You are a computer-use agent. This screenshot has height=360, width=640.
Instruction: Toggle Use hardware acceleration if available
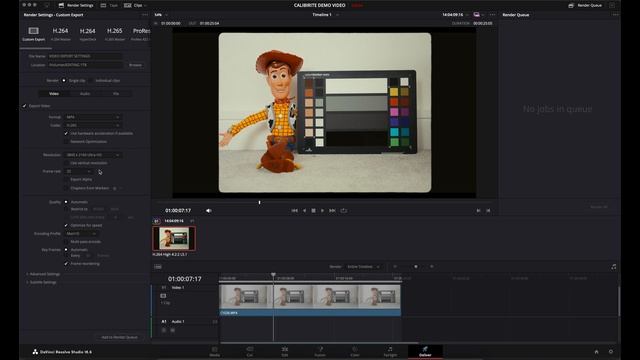(x=66, y=133)
